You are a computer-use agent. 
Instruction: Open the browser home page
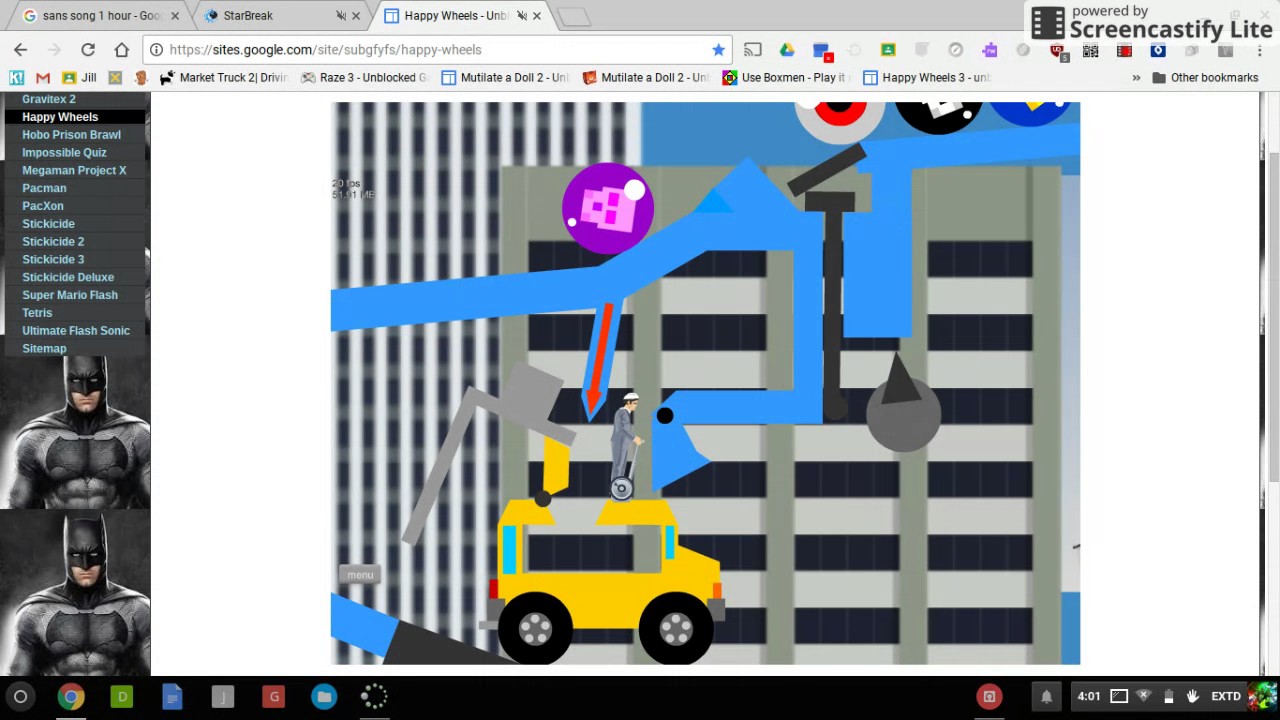pyautogui.click(x=122, y=49)
